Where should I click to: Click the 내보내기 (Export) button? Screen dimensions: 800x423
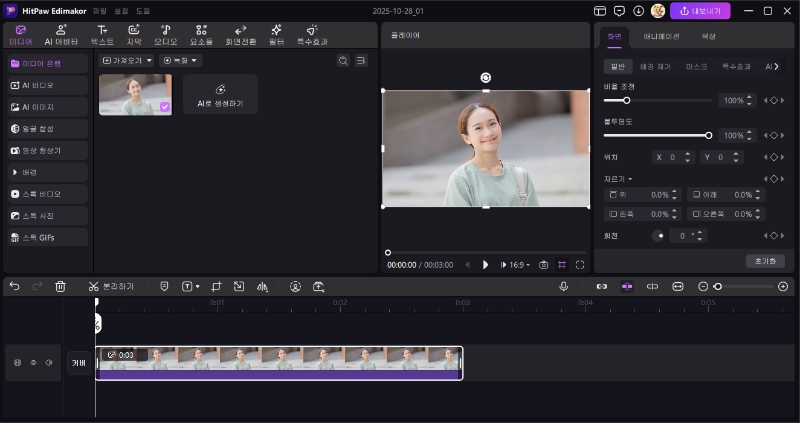click(700, 11)
